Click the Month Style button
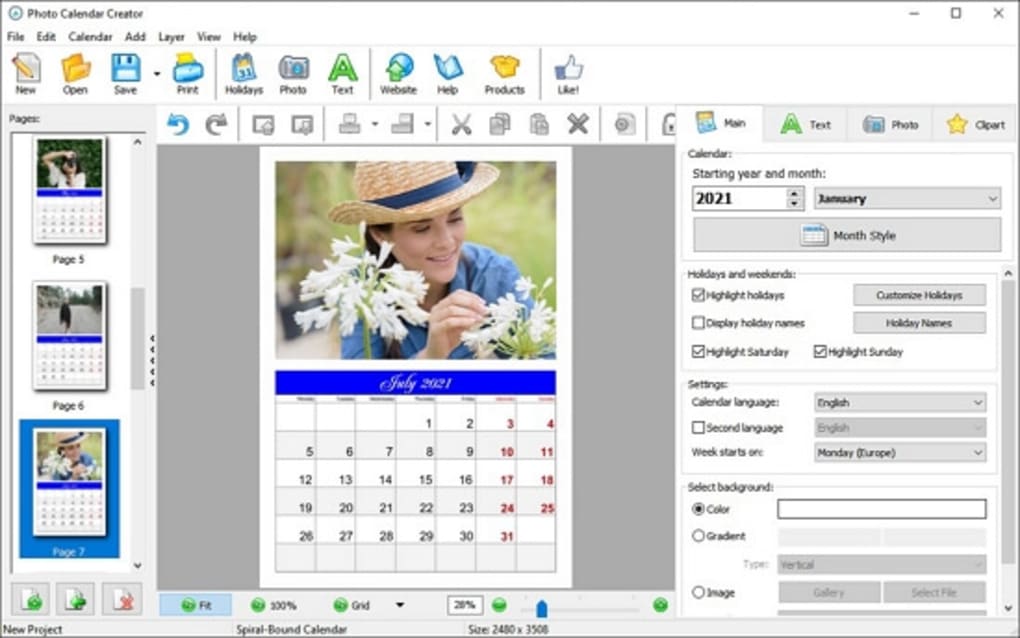 click(845, 235)
